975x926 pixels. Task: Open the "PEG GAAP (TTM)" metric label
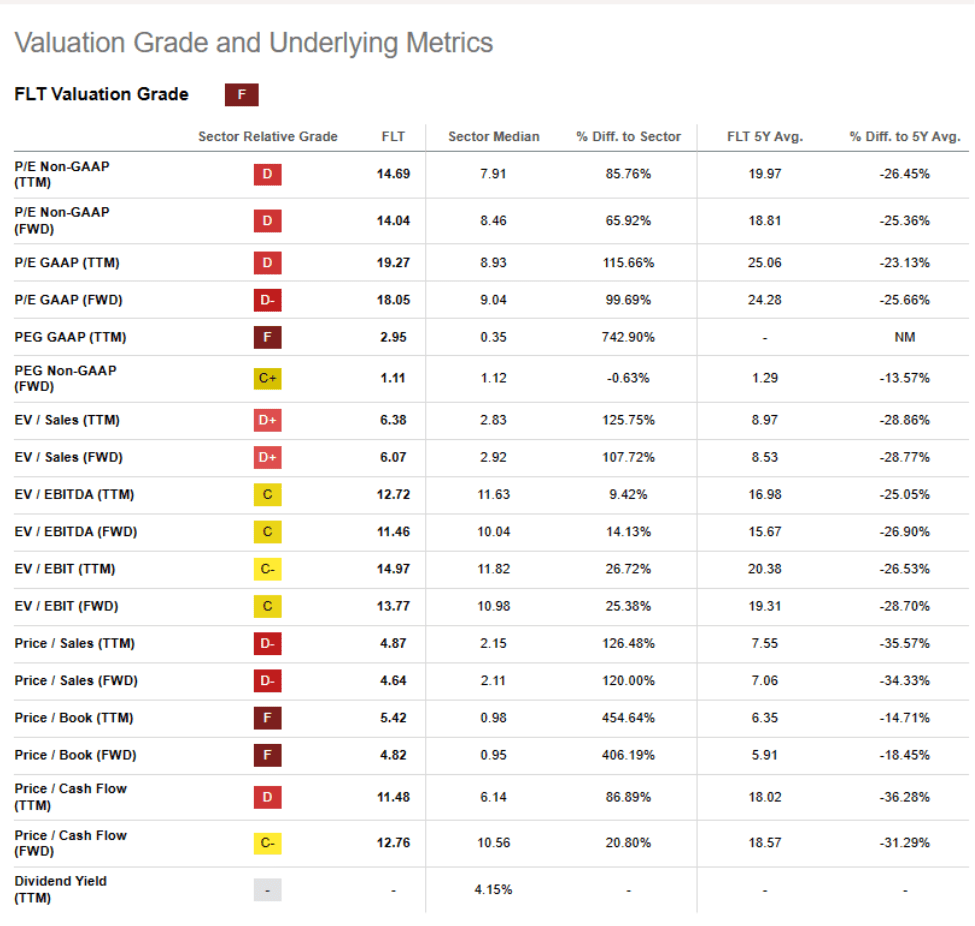(x=70, y=337)
